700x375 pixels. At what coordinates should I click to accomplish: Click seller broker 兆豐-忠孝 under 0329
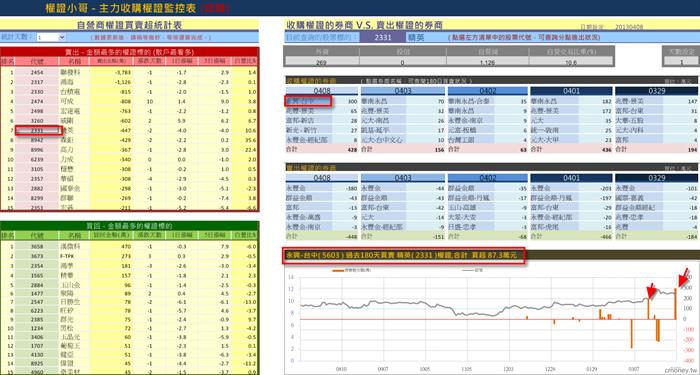[629, 217]
